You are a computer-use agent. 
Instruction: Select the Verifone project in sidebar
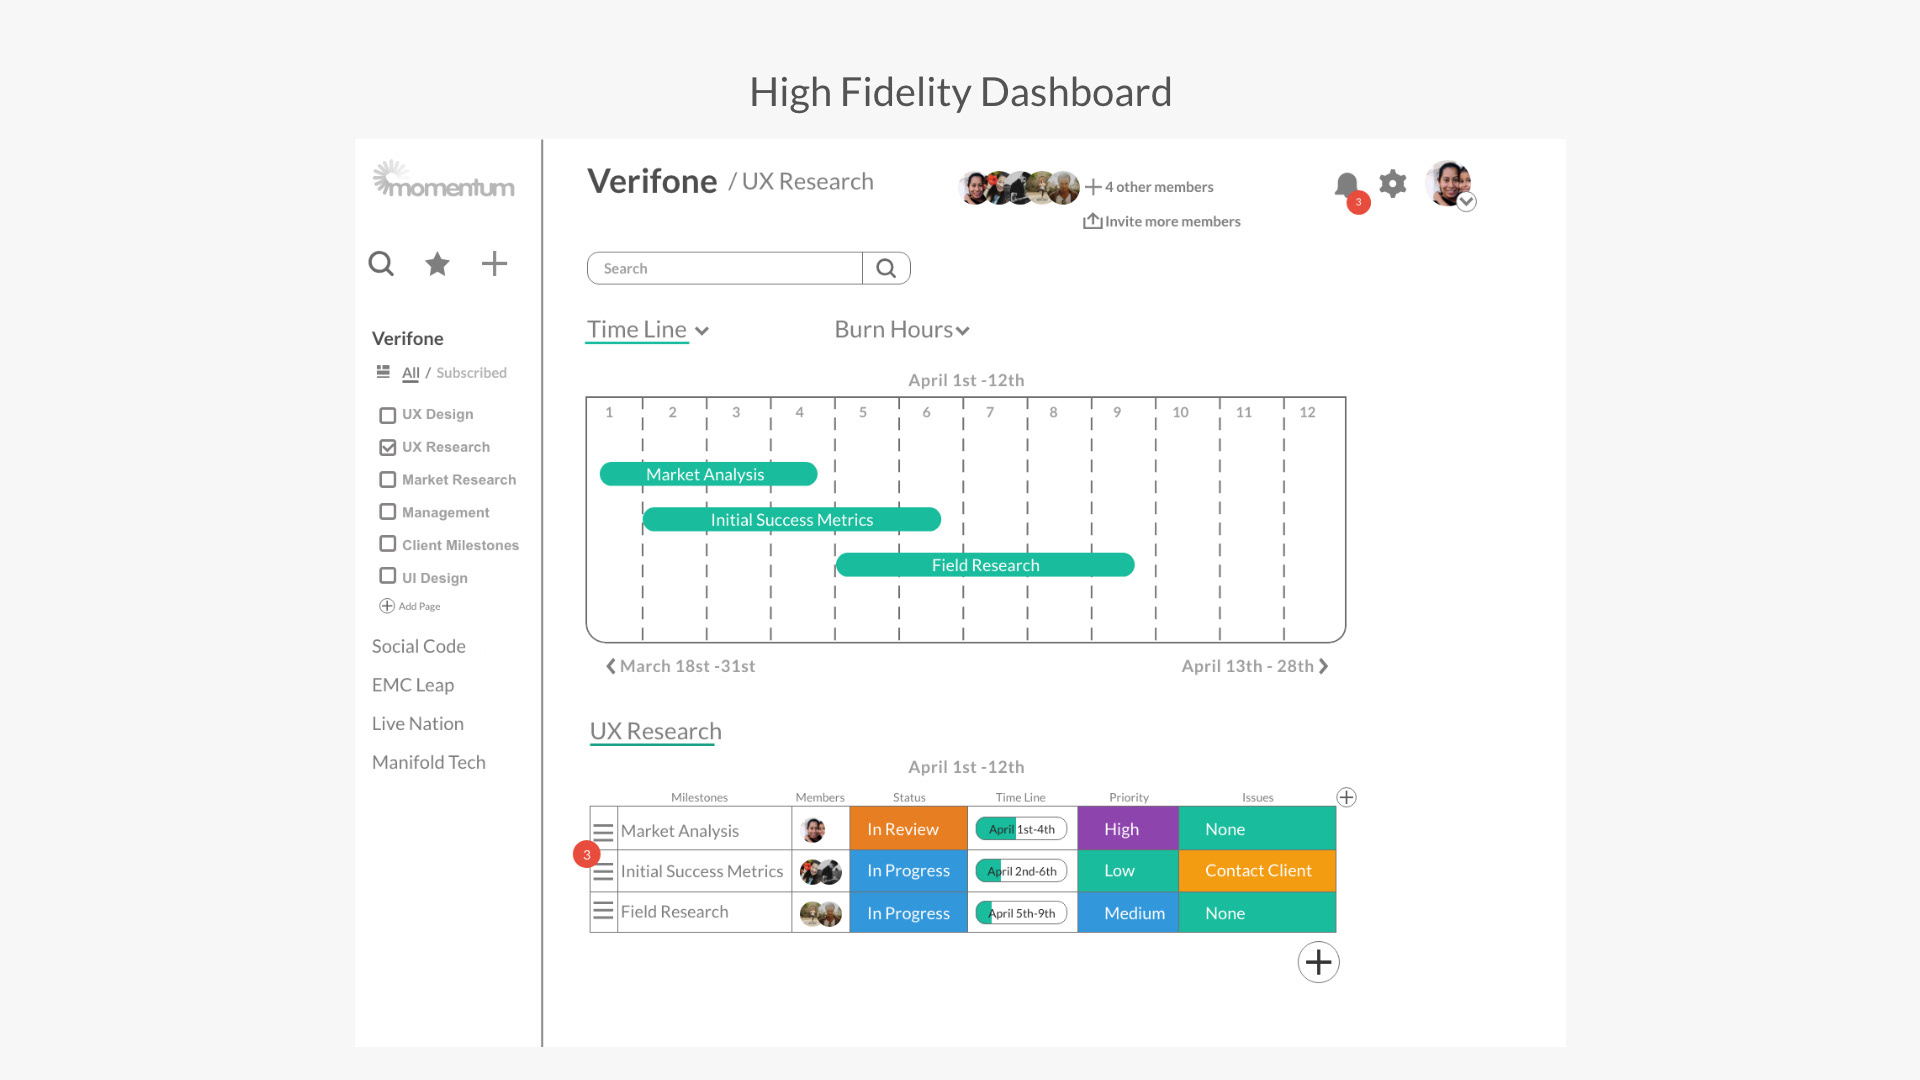(408, 339)
